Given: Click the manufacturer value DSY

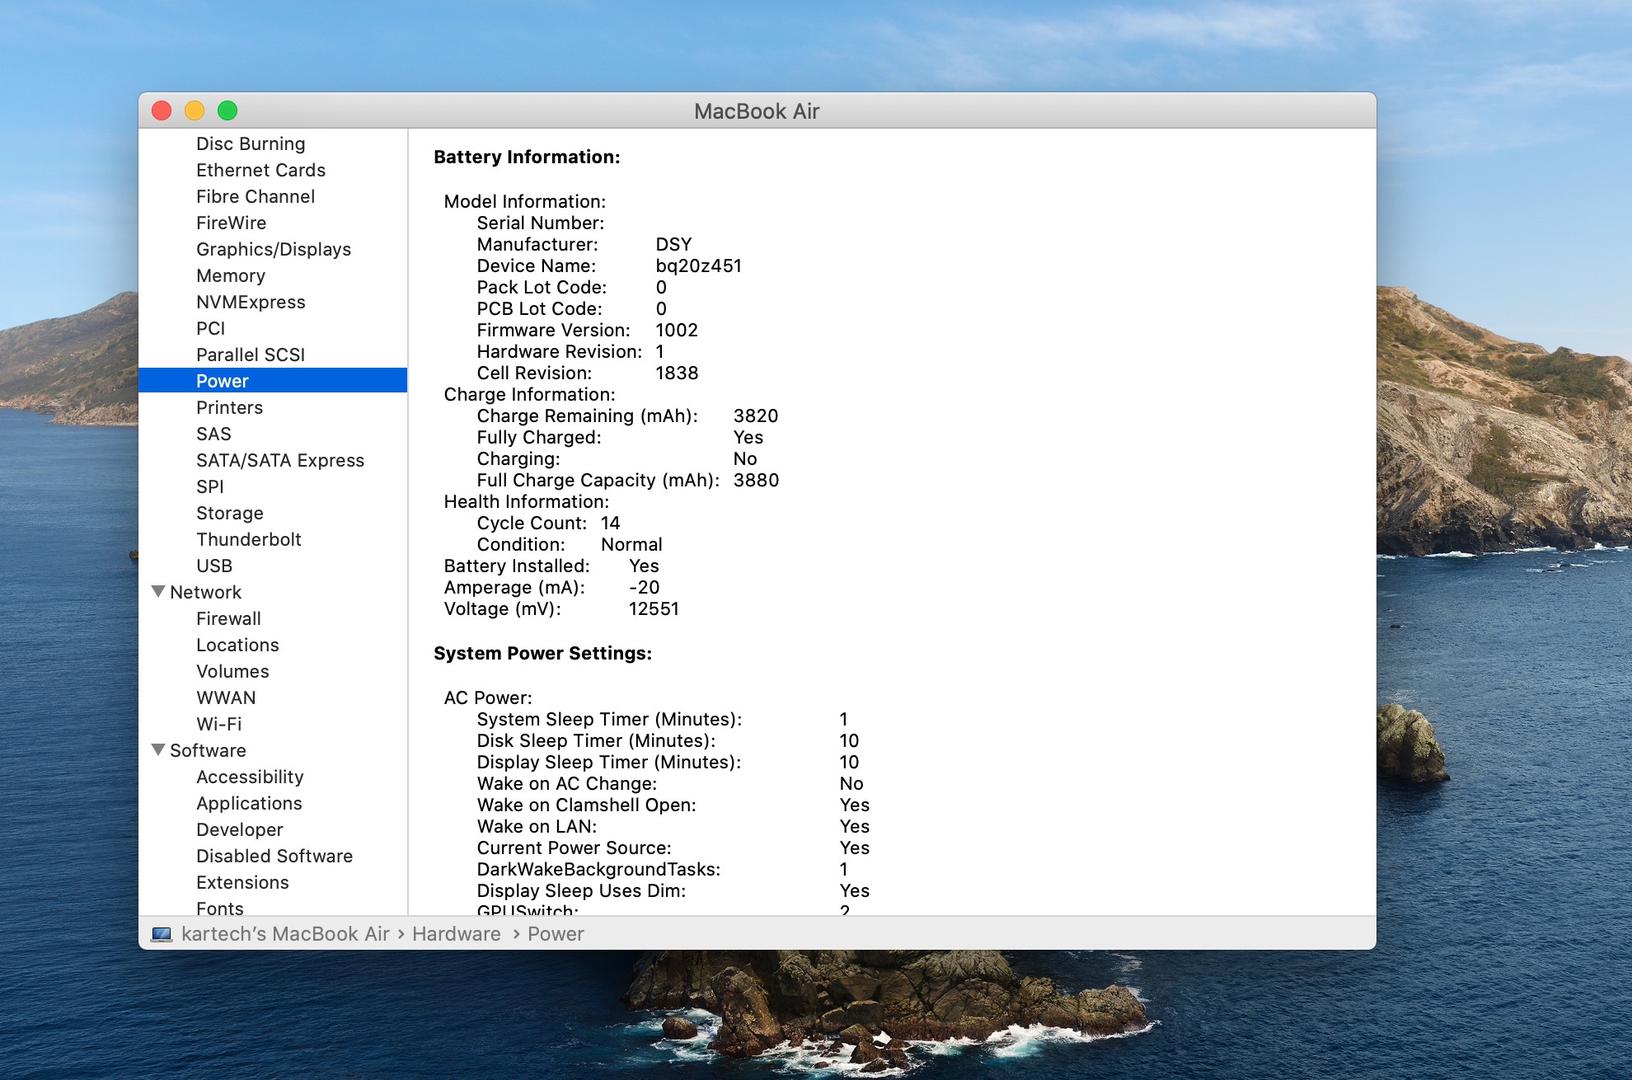Looking at the screenshot, I should [673, 245].
